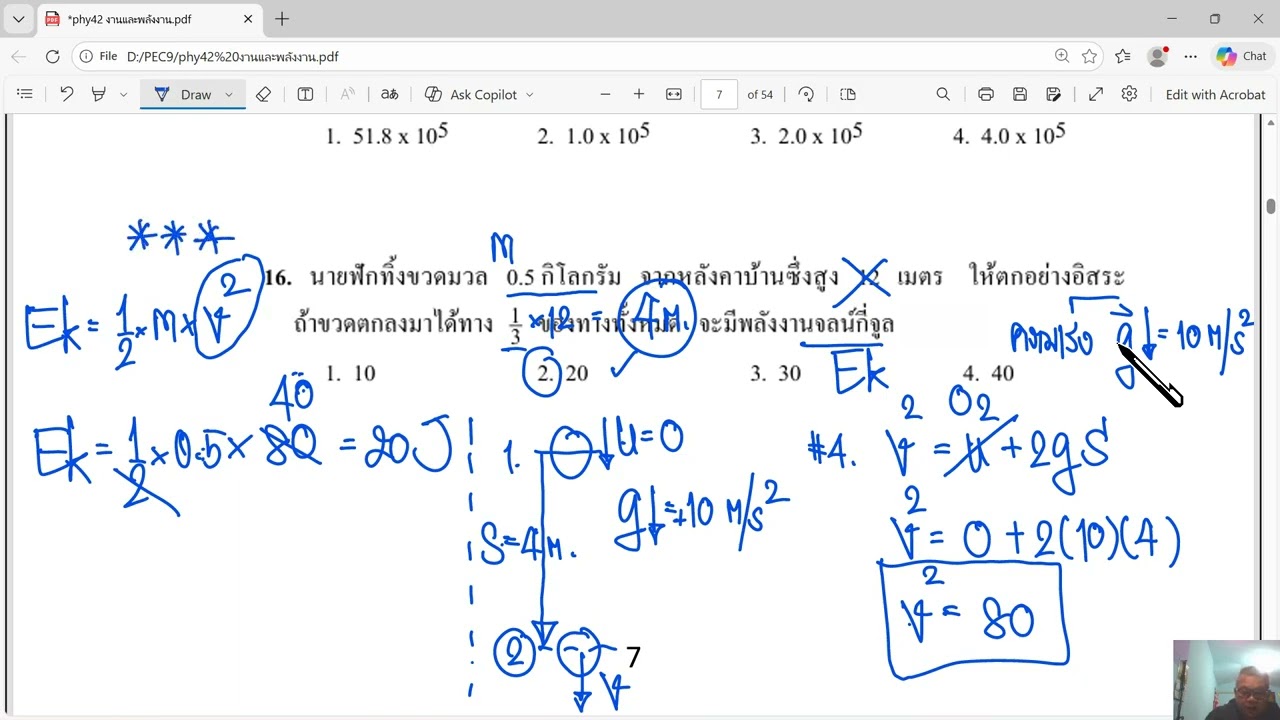Image resolution: width=1280 pixels, height=720 pixels.
Task: Select the Erase tool
Action: point(263,94)
